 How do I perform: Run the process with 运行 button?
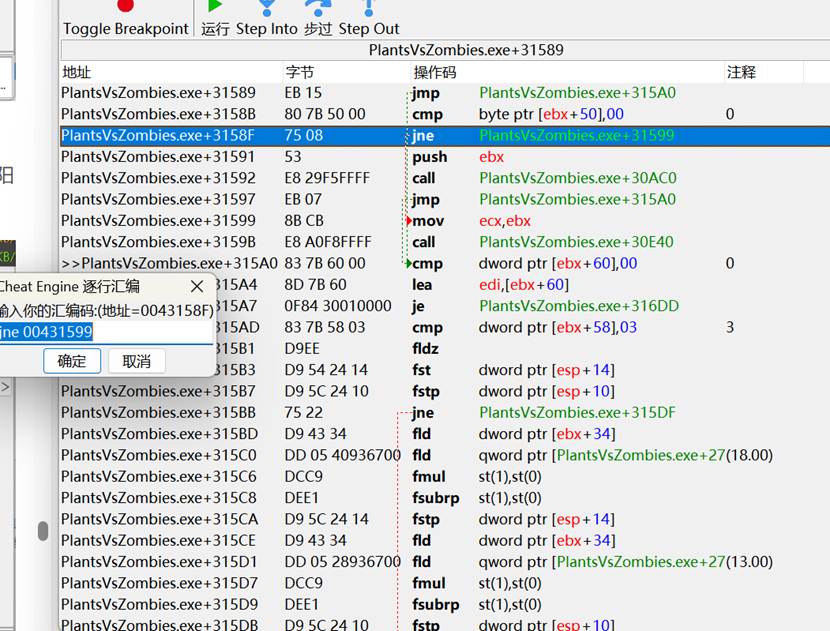coord(215,19)
